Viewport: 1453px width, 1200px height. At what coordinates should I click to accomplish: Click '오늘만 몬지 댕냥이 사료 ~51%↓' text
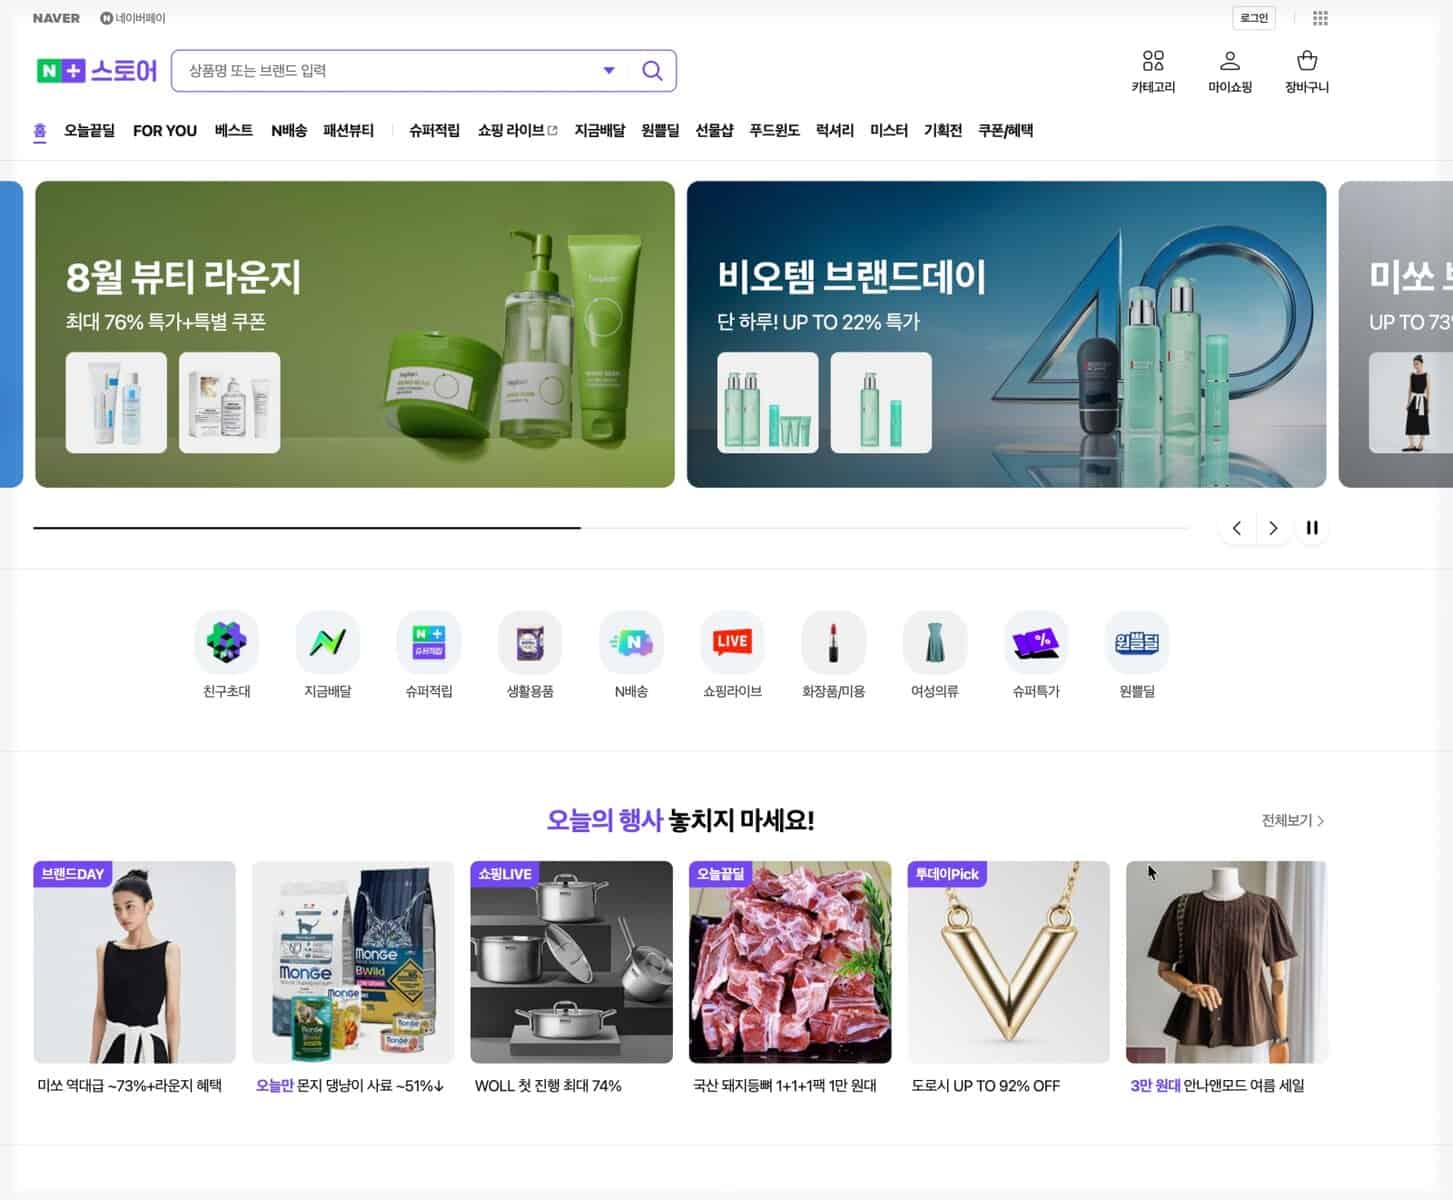350,1086
